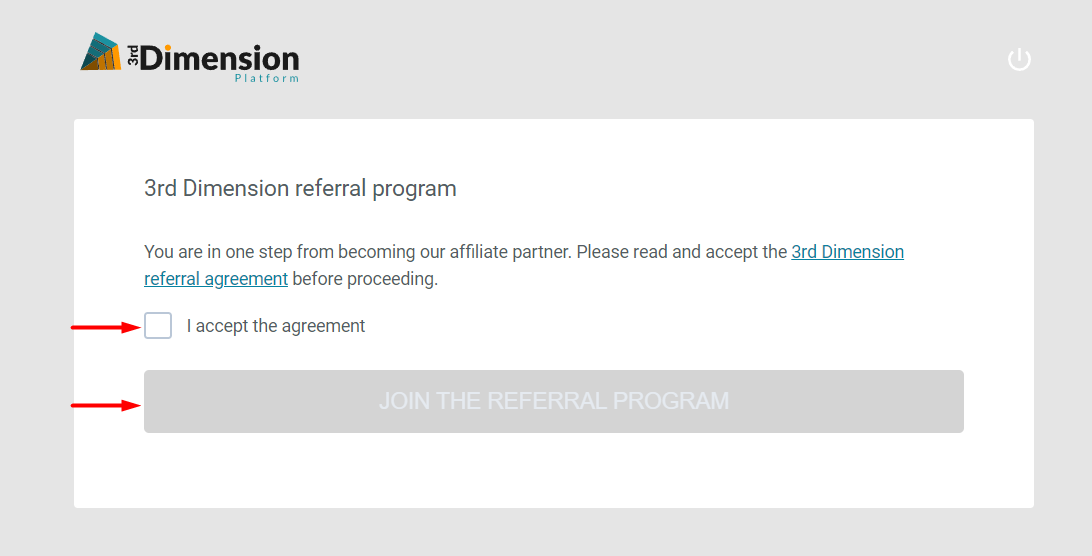Click the 'I accept the agreement' label text
Image resolution: width=1092 pixels, height=556 pixels.
[276, 326]
